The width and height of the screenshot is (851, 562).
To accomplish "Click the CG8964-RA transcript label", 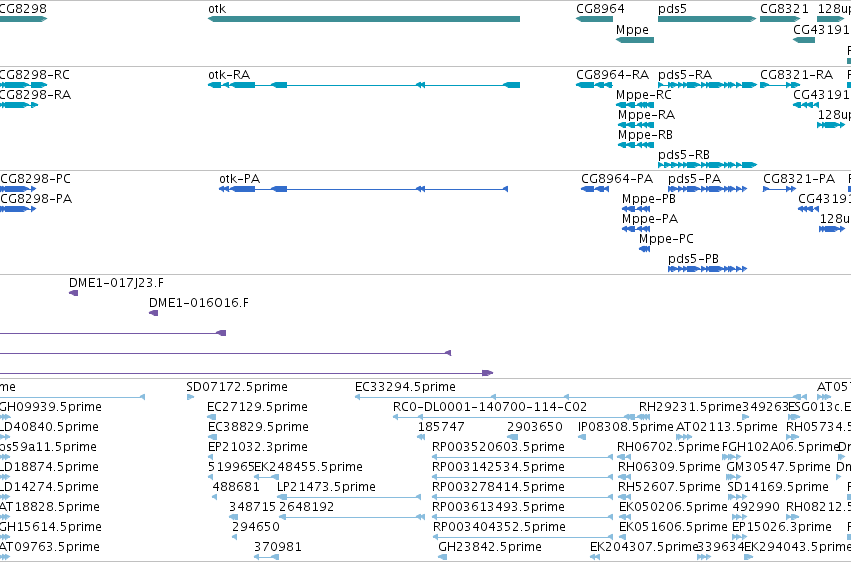I will coord(613,75).
